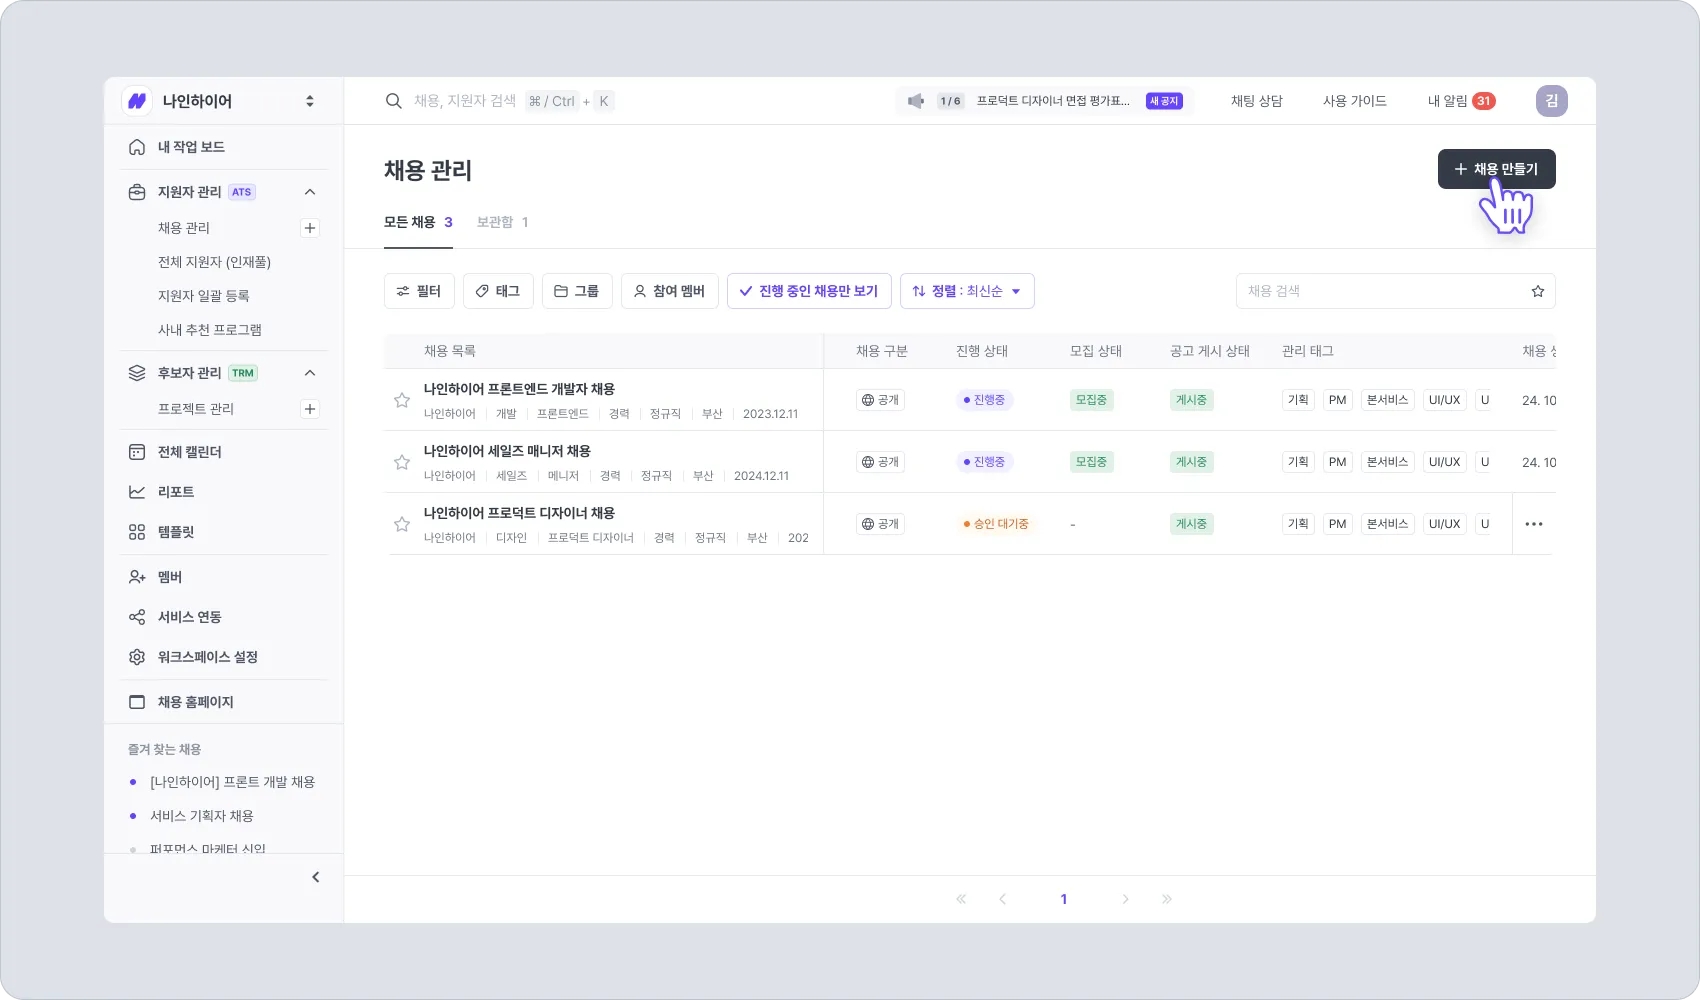Click 승인 대기중 status badge

tap(995, 524)
